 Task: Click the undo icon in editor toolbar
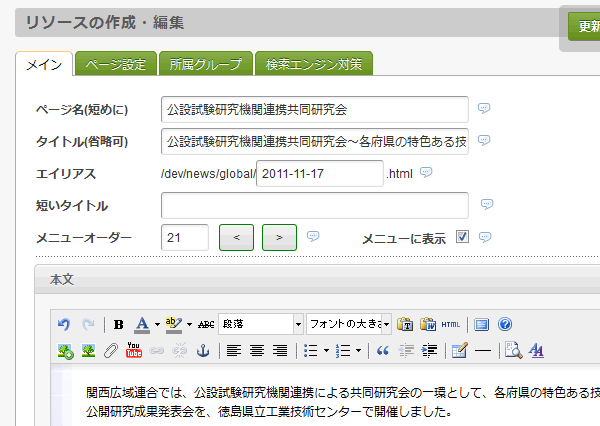[65, 324]
